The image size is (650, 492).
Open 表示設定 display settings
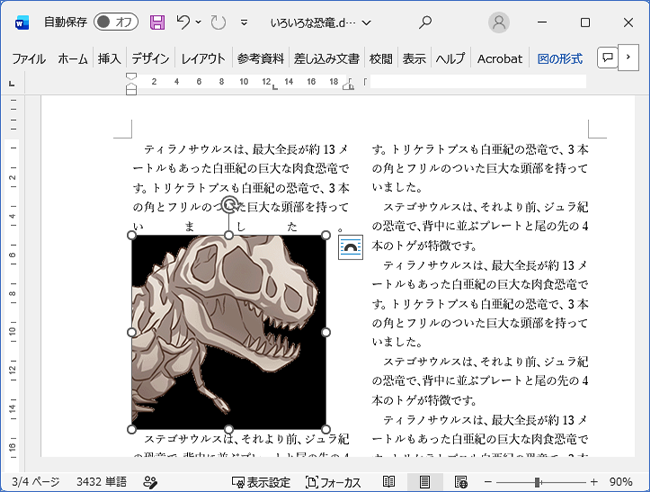pyautogui.click(x=261, y=482)
